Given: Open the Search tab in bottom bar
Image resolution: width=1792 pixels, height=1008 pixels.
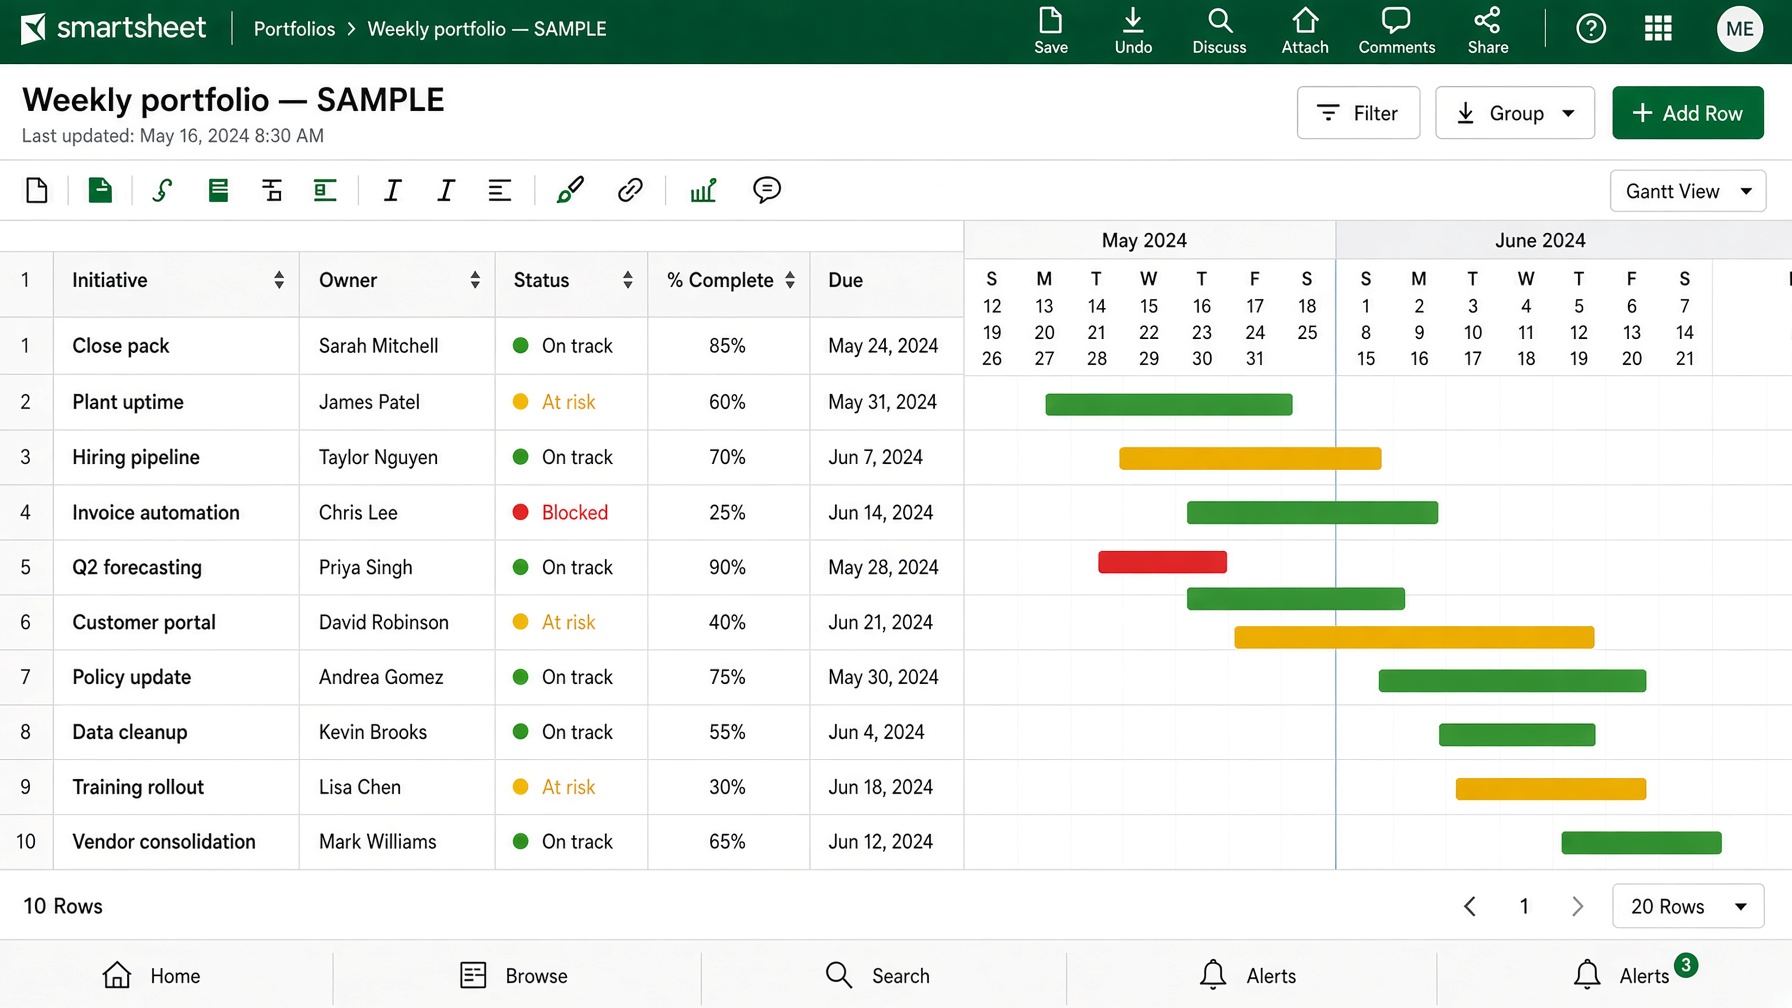Looking at the screenshot, I should pos(878,975).
